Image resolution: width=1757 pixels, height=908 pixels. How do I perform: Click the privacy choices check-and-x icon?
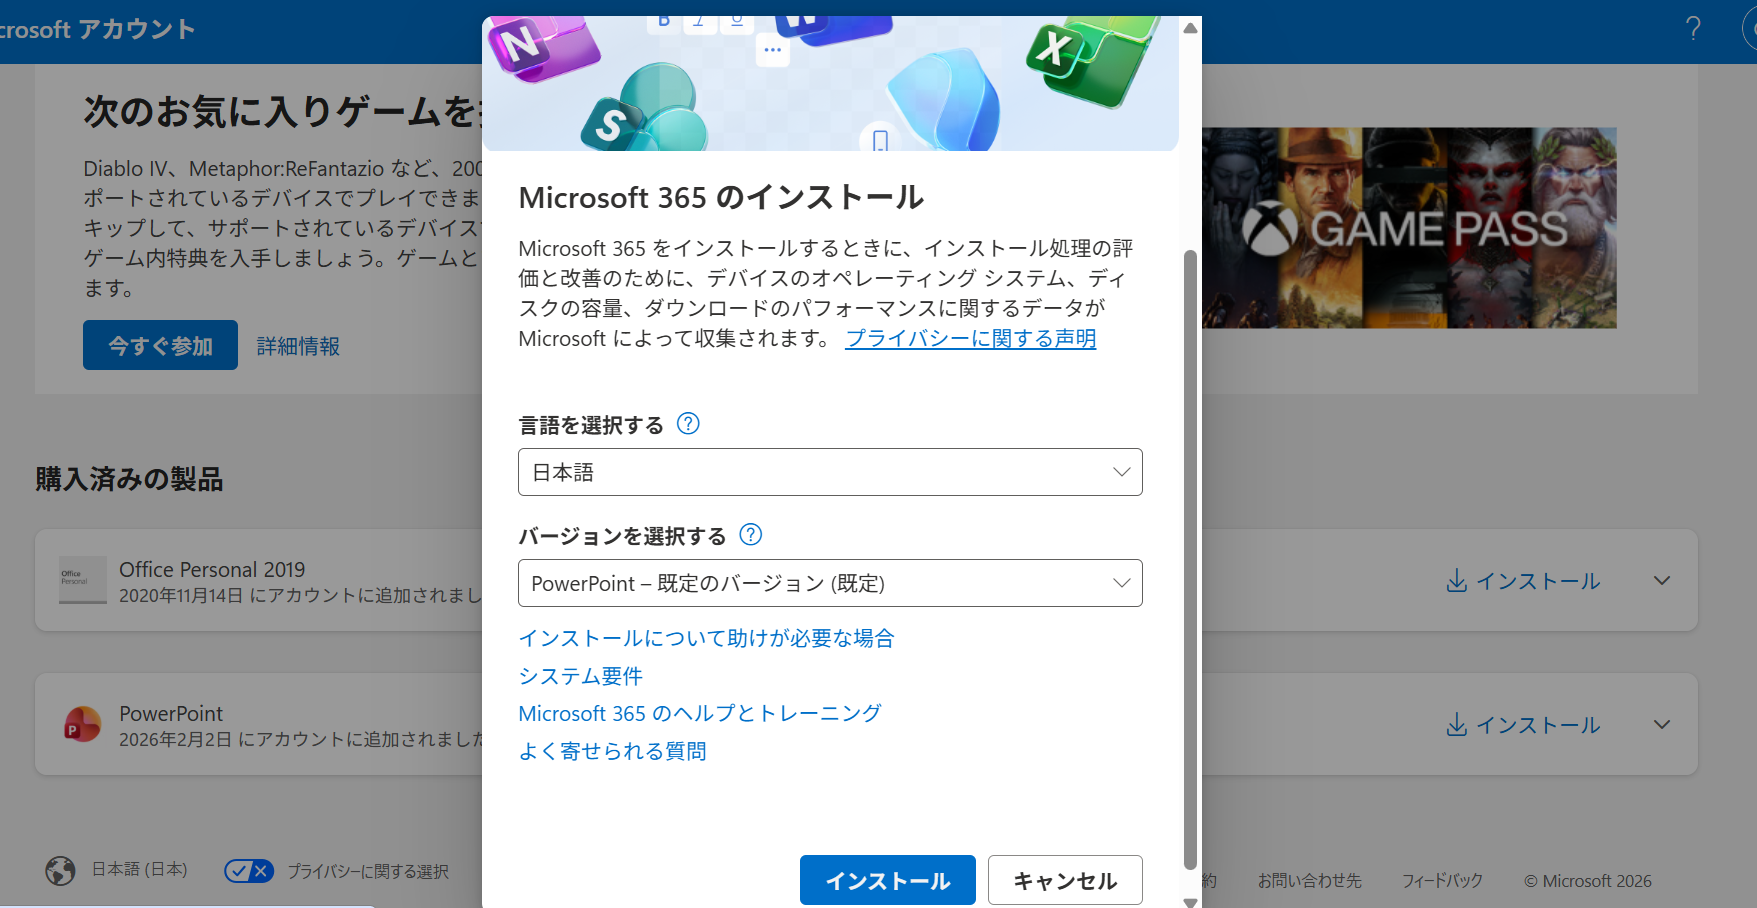[249, 871]
